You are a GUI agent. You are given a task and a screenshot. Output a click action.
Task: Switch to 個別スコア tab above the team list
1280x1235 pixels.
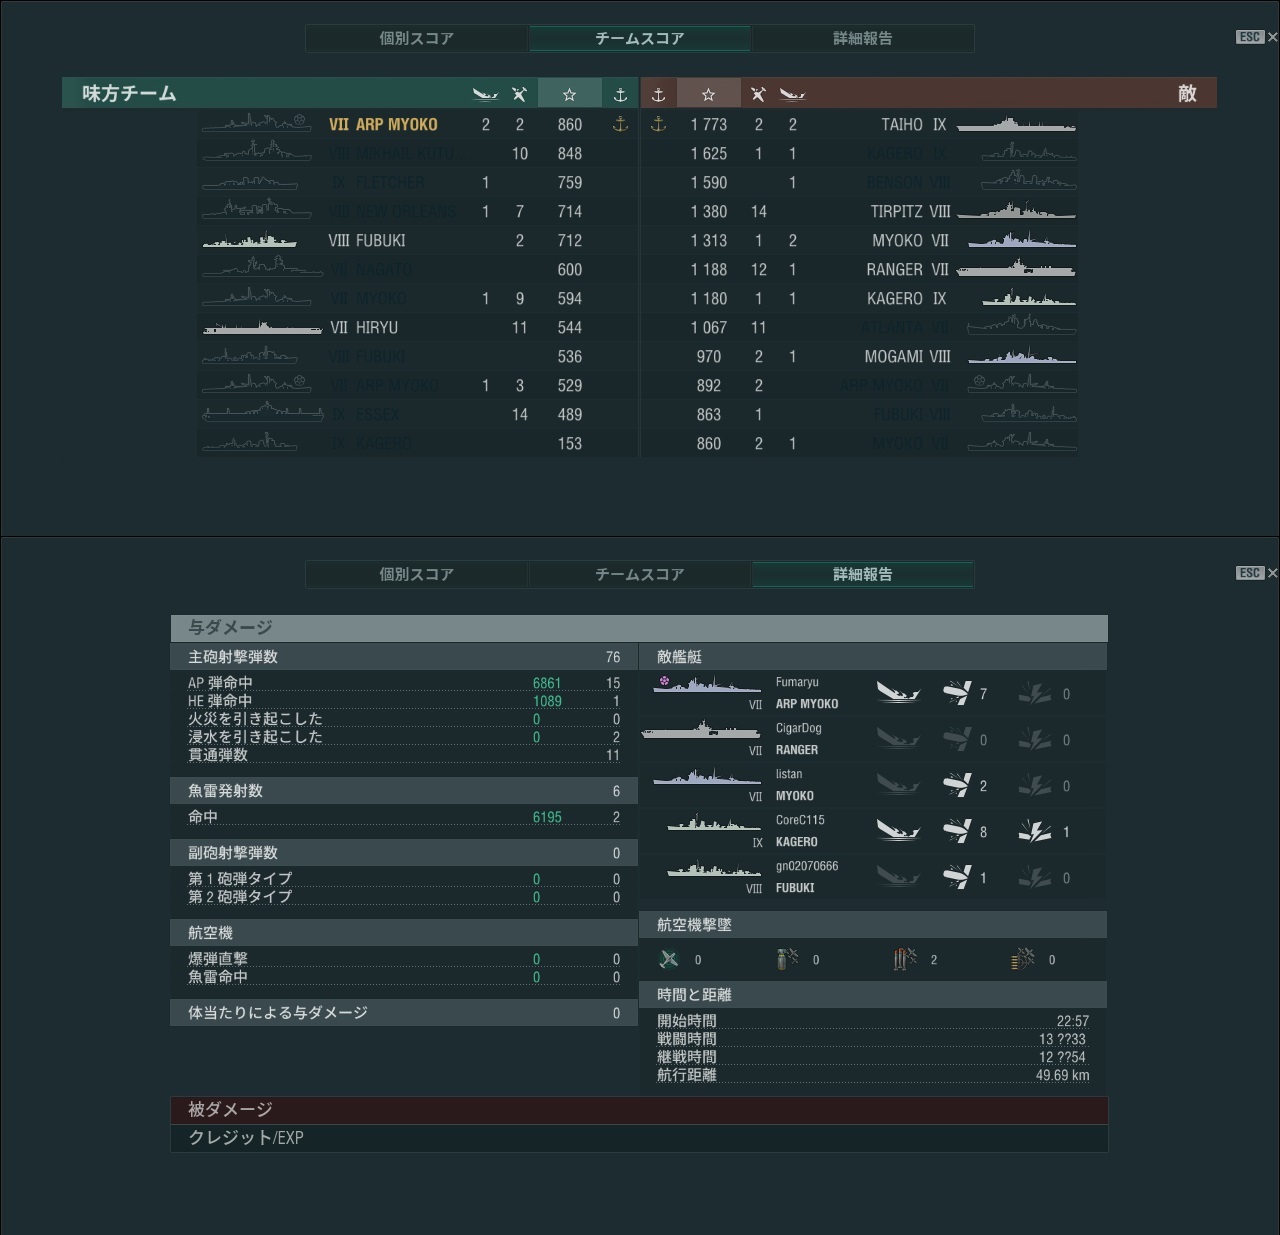click(x=416, y=38)
